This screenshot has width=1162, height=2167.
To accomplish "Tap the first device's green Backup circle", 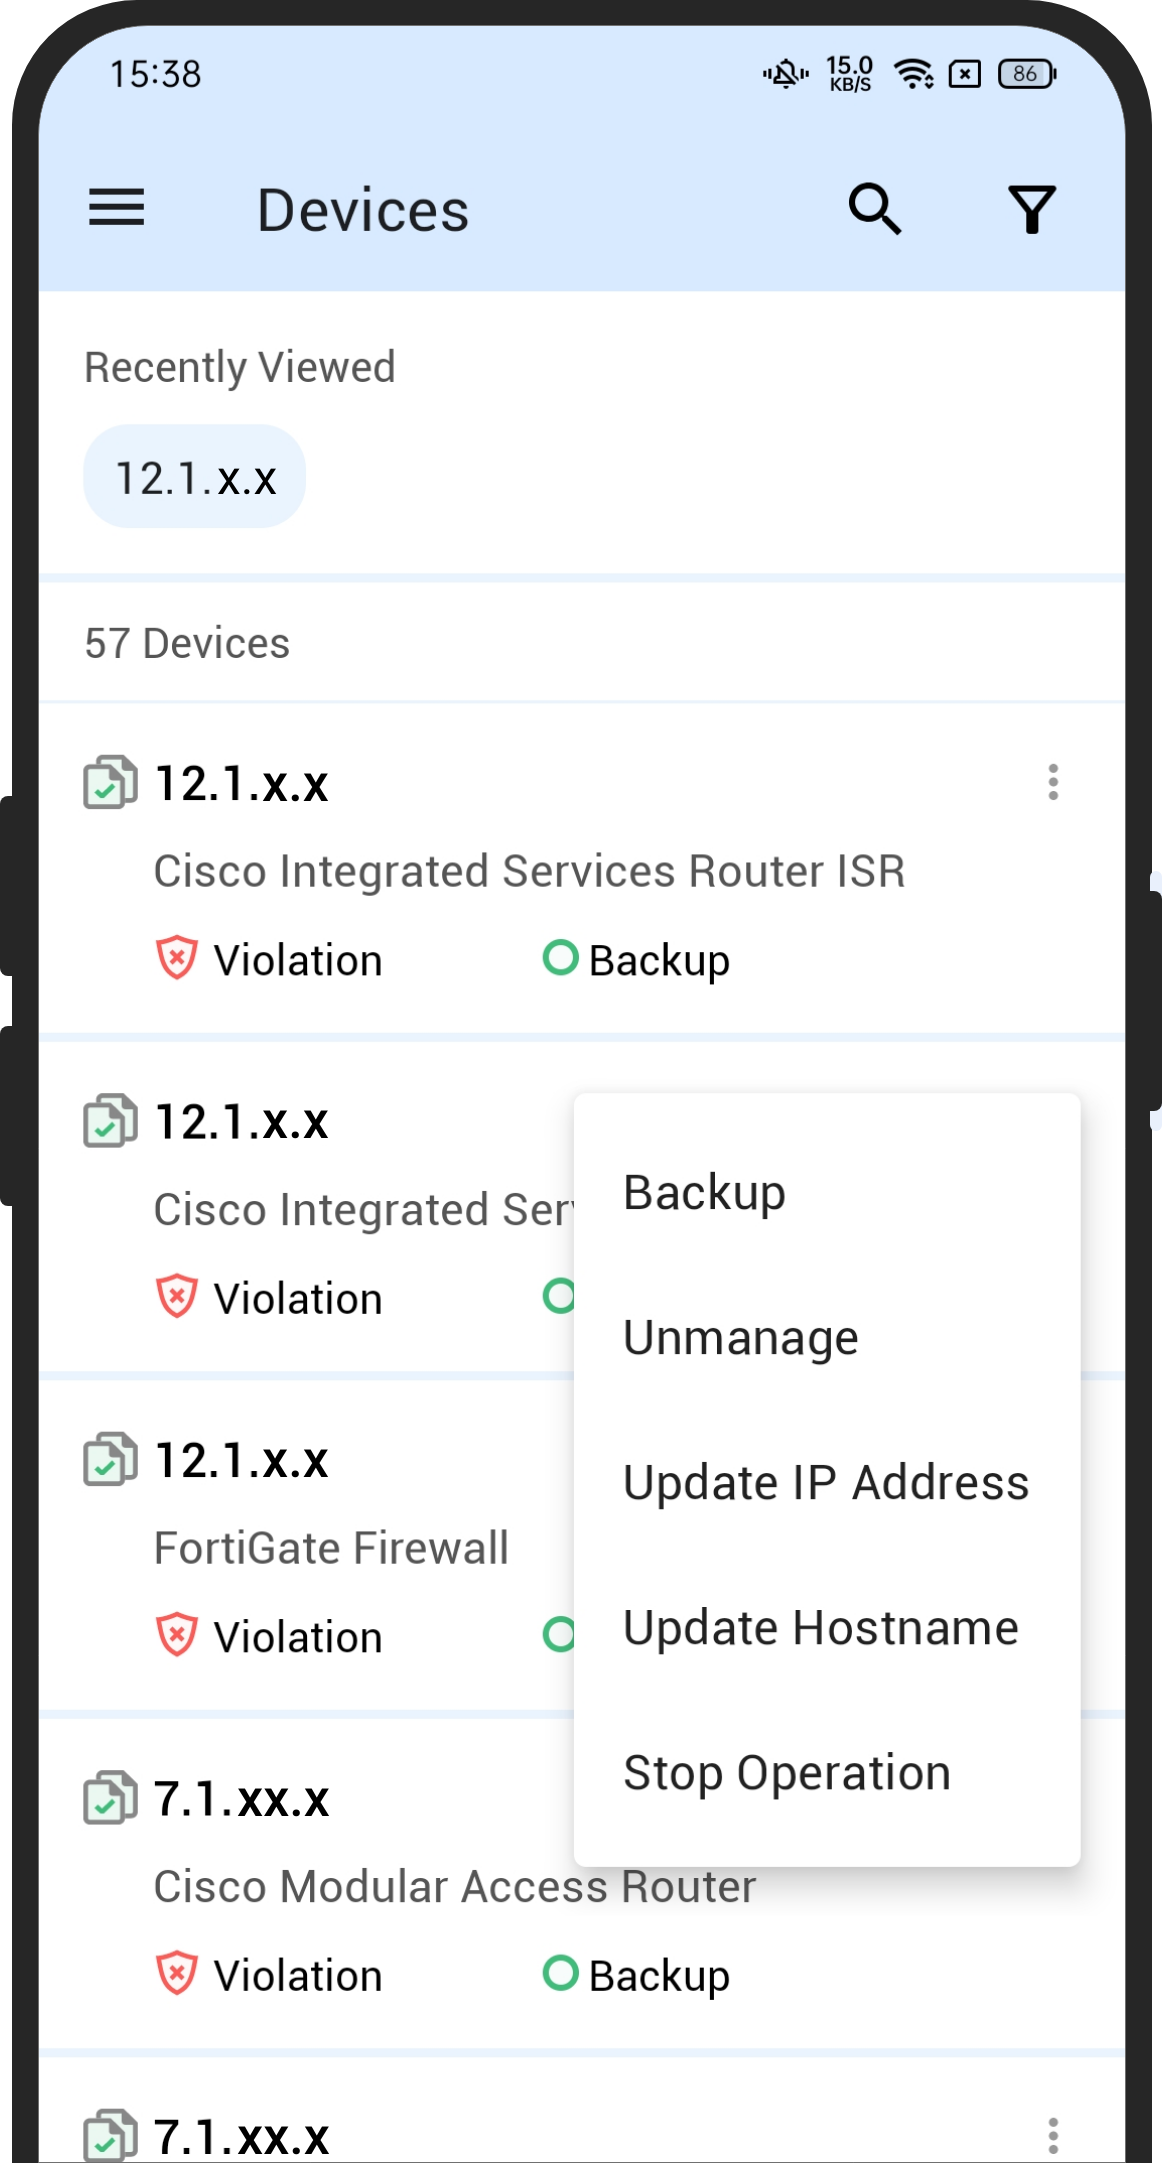I will click(x=560, y=958).
